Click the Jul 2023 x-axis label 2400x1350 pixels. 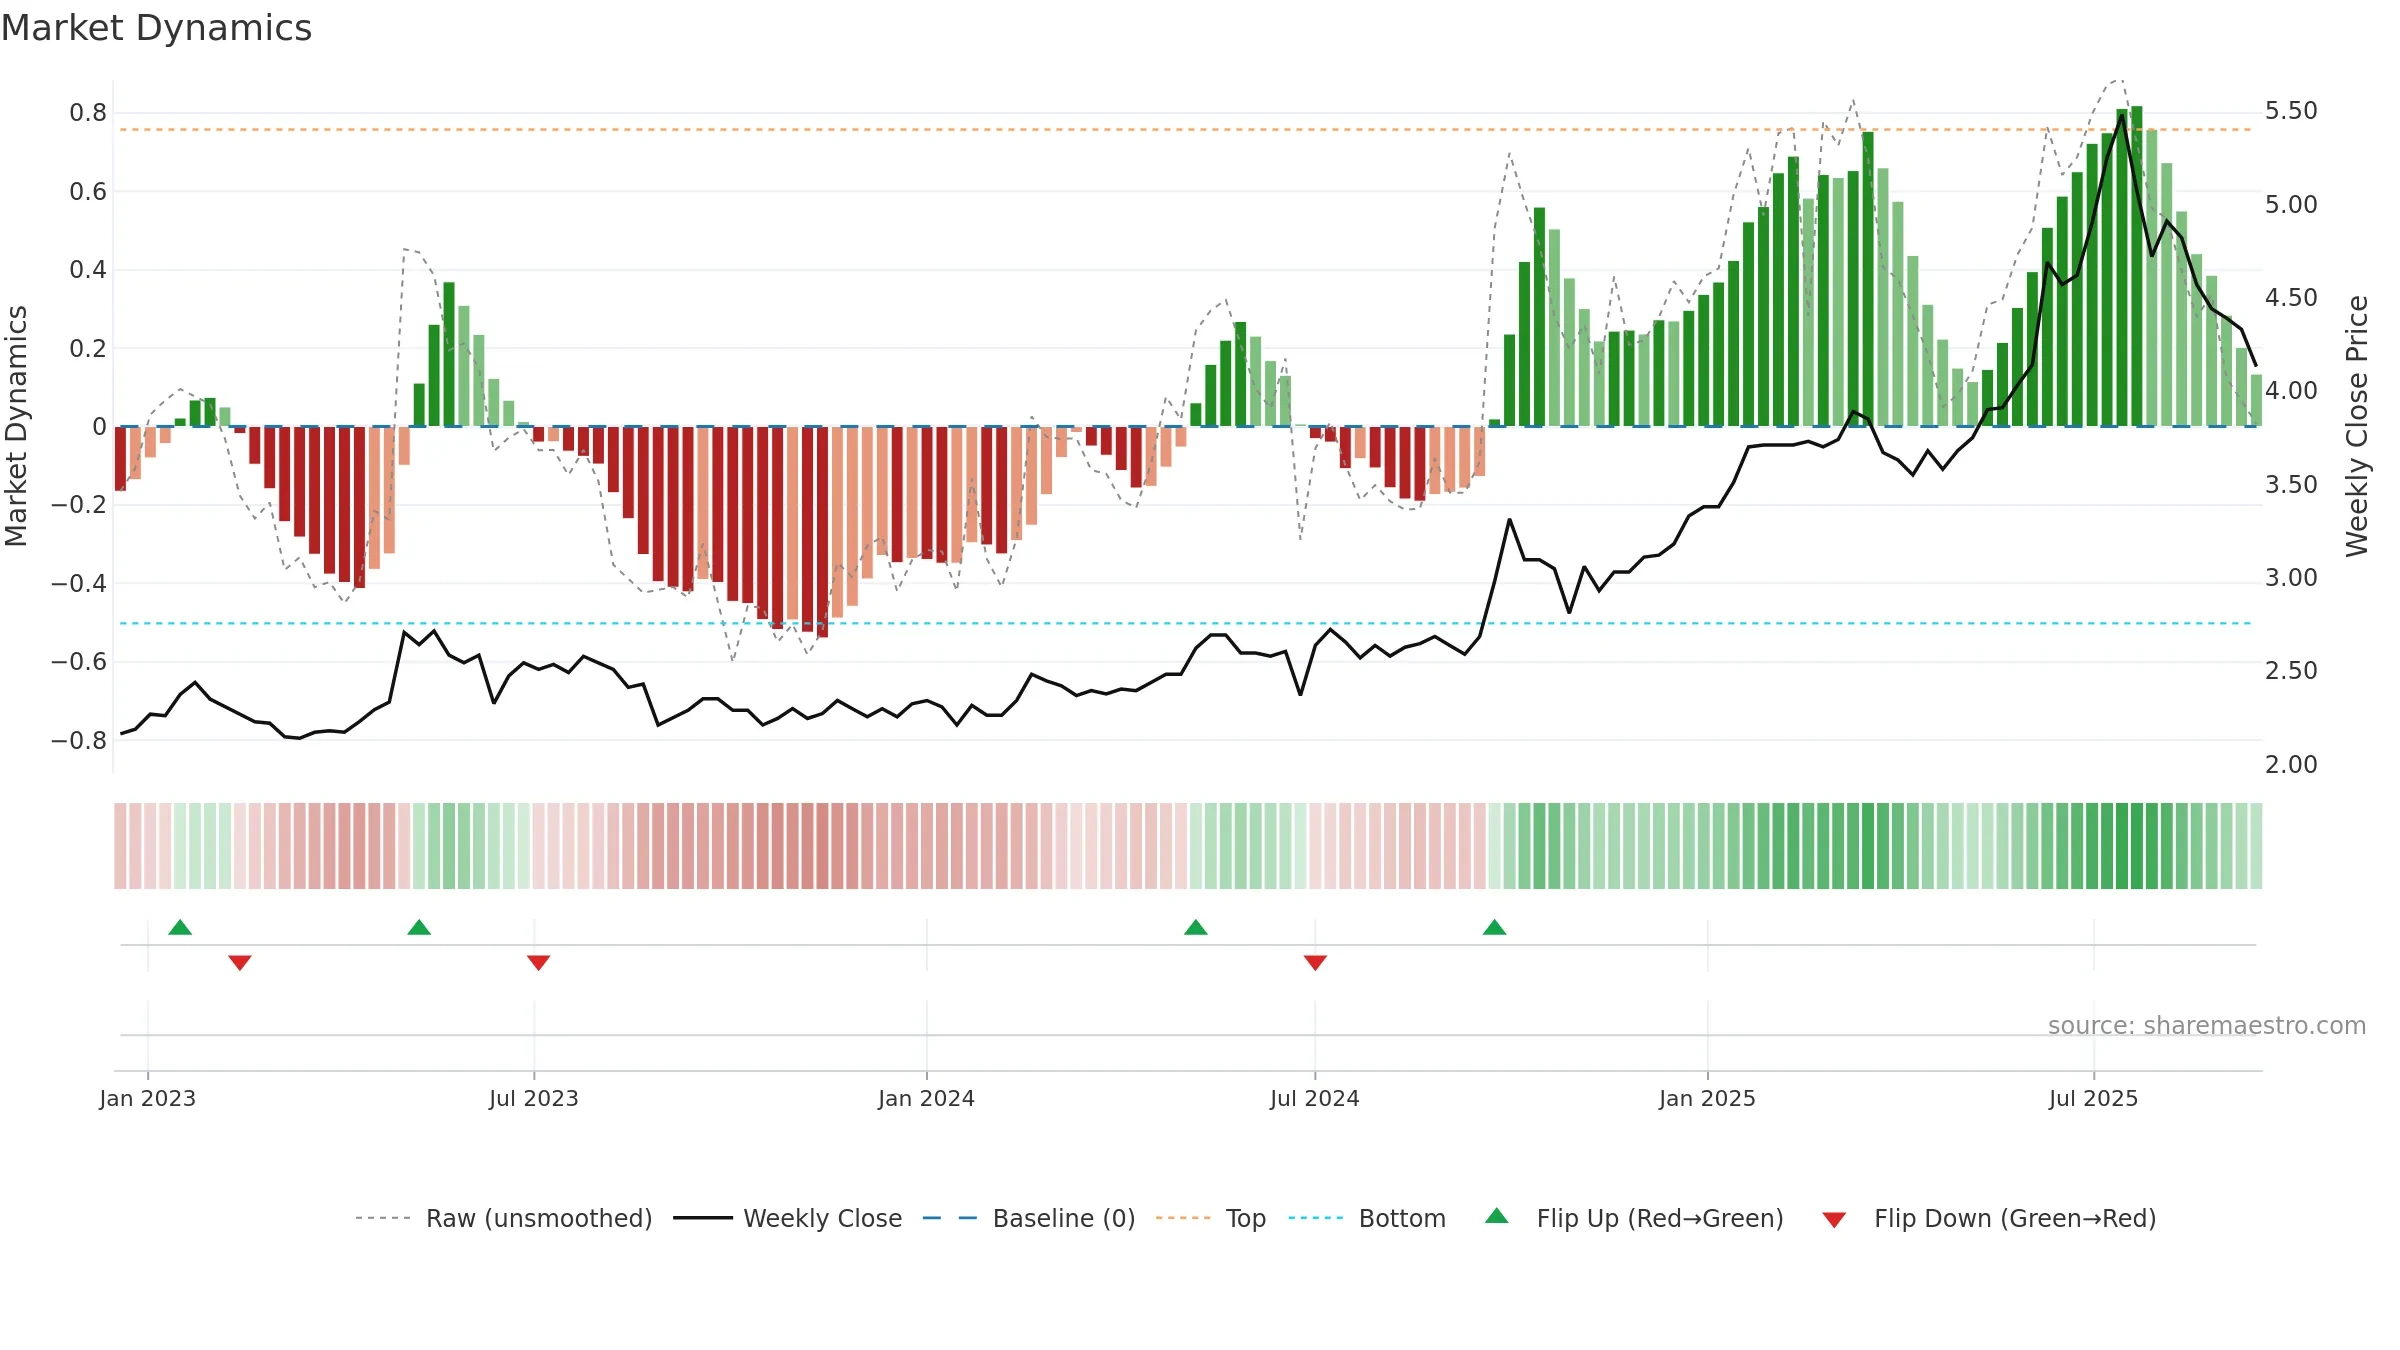click(x=534, y=1098)
